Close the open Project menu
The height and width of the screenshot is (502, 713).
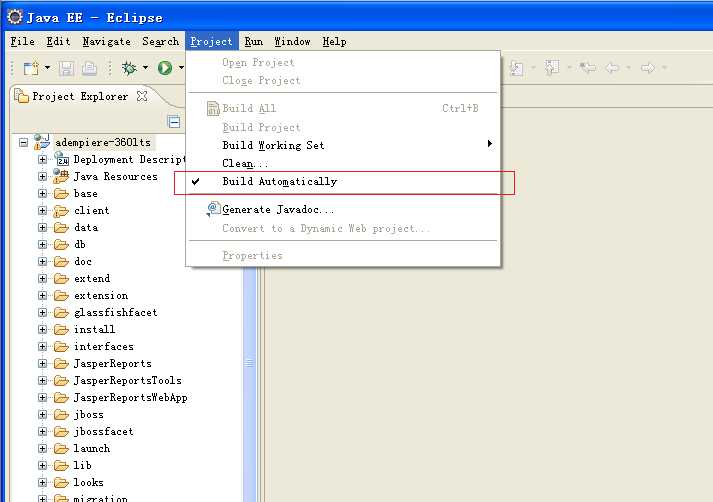211,41
